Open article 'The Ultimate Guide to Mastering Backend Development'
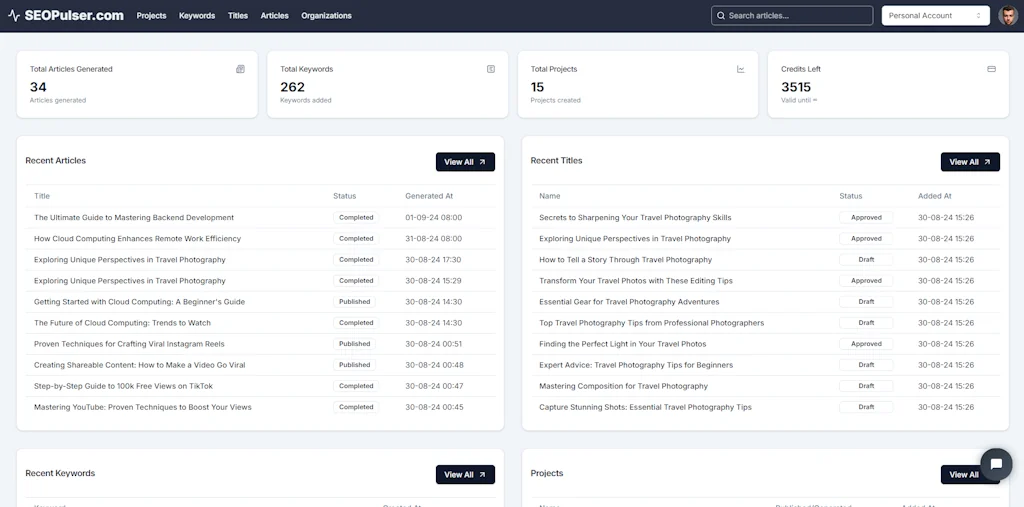 click(x=134, y=217)
